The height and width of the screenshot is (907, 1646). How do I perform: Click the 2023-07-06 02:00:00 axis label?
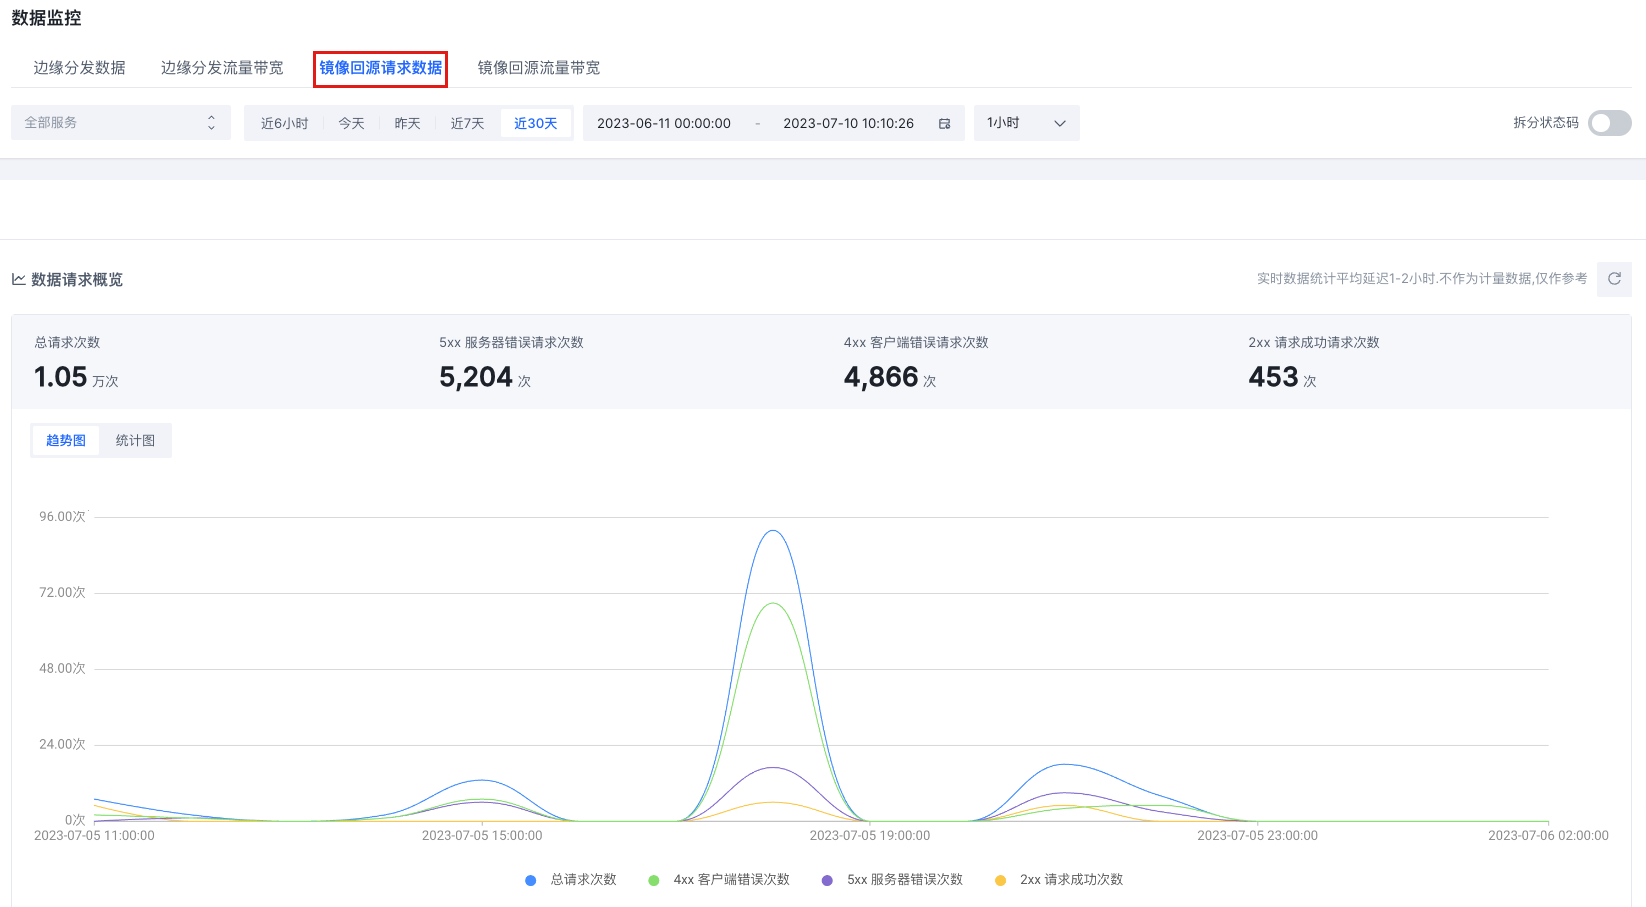[x=1548, y=835]
